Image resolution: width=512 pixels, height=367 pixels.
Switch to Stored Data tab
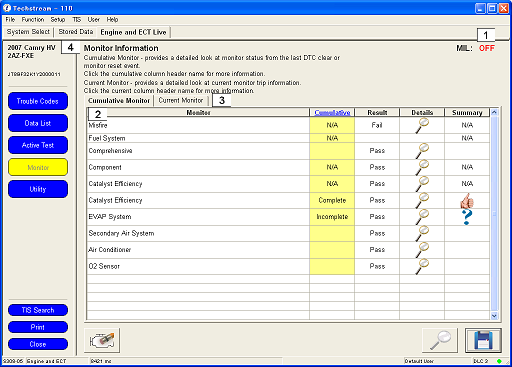point(76,32)
